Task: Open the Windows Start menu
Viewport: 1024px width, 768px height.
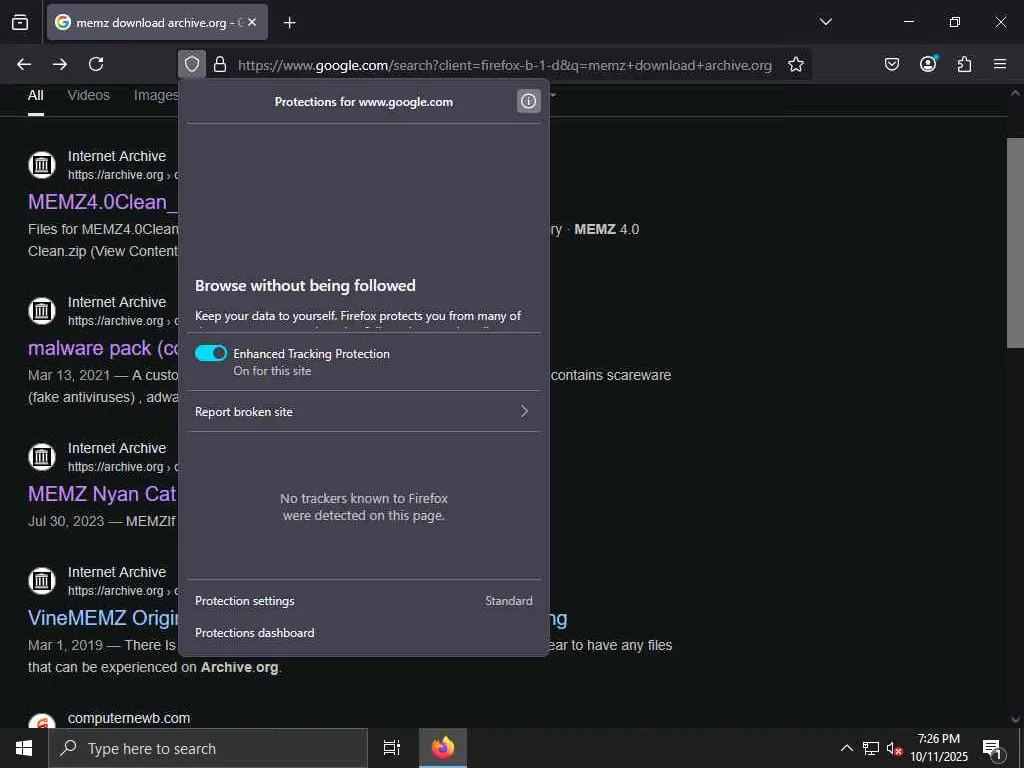Action: pos(24,748)
